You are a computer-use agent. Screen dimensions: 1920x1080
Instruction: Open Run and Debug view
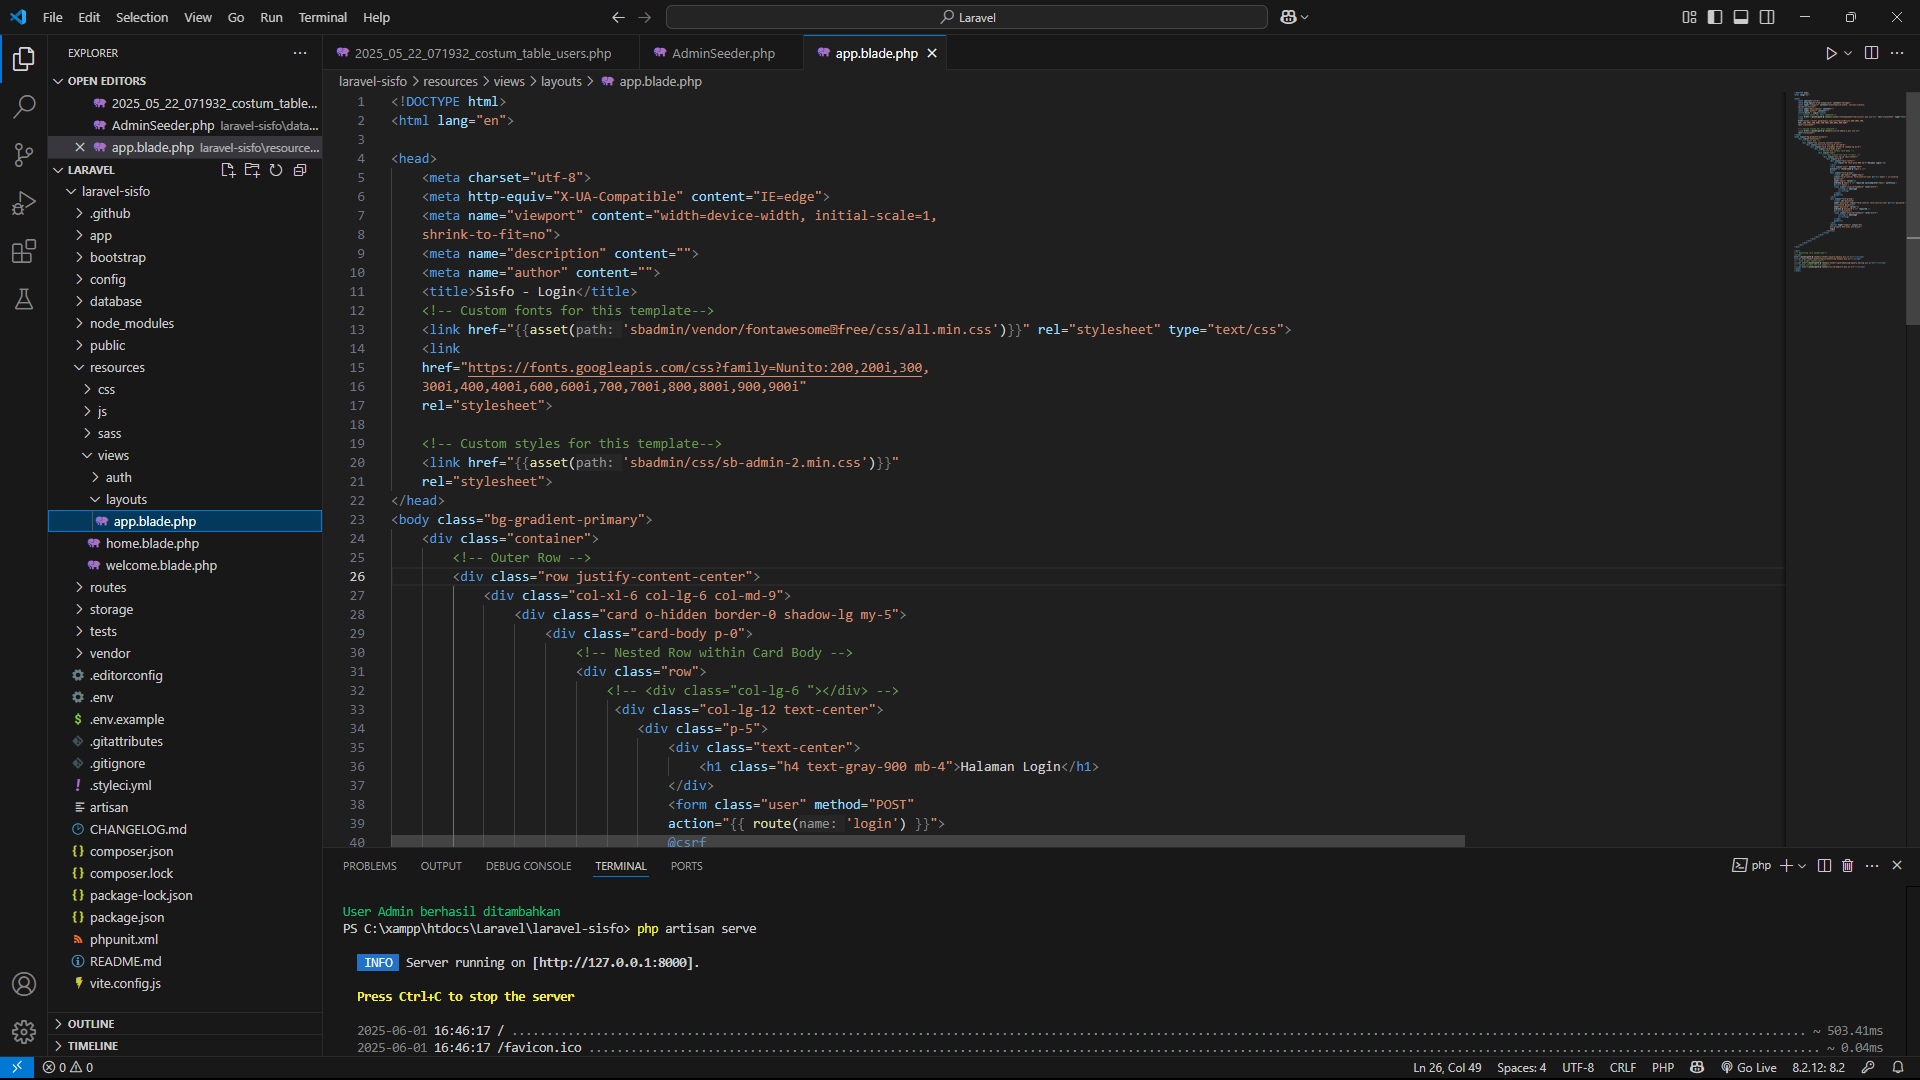click(x=24, y=203)
